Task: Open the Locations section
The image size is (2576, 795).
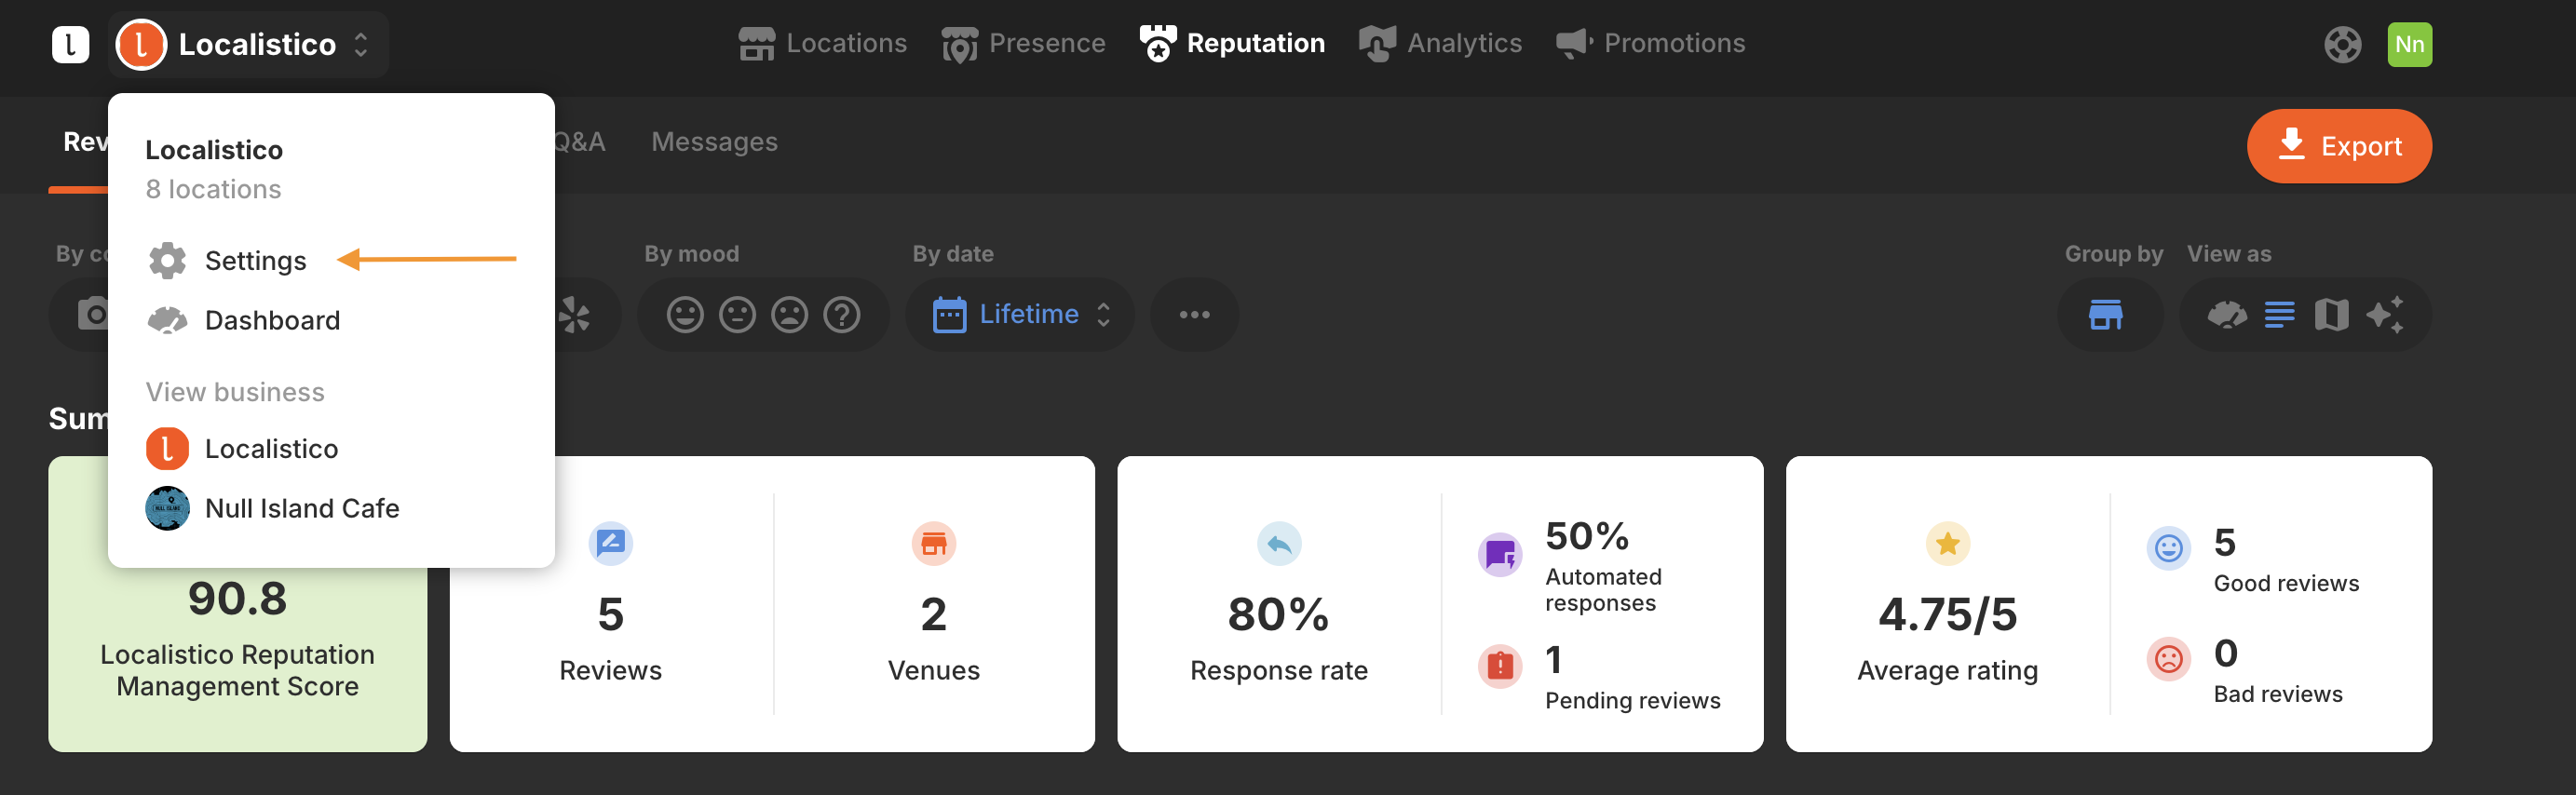Action: click(822, 44)
